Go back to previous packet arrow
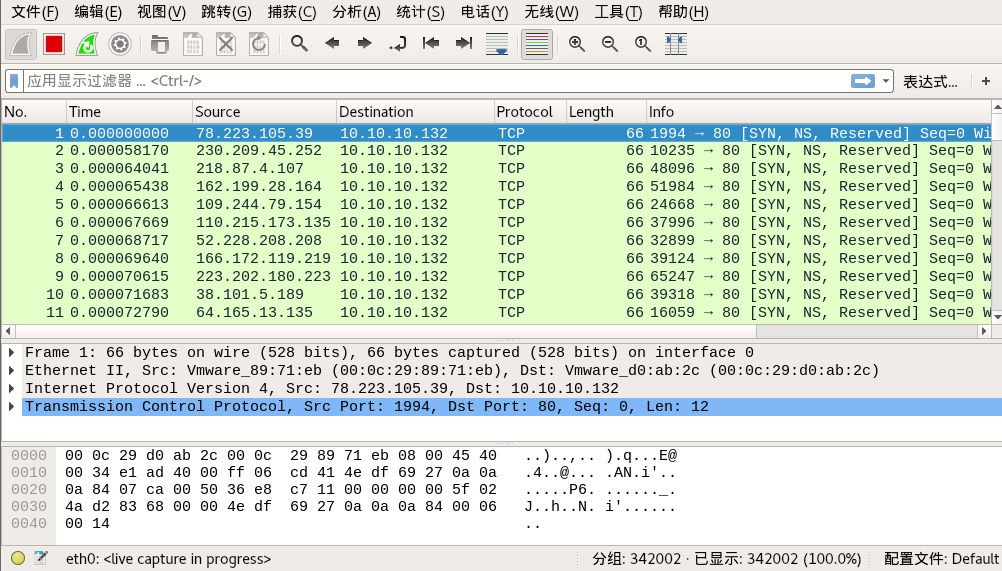Screen dimensions: 1002x571 (332, 43)
